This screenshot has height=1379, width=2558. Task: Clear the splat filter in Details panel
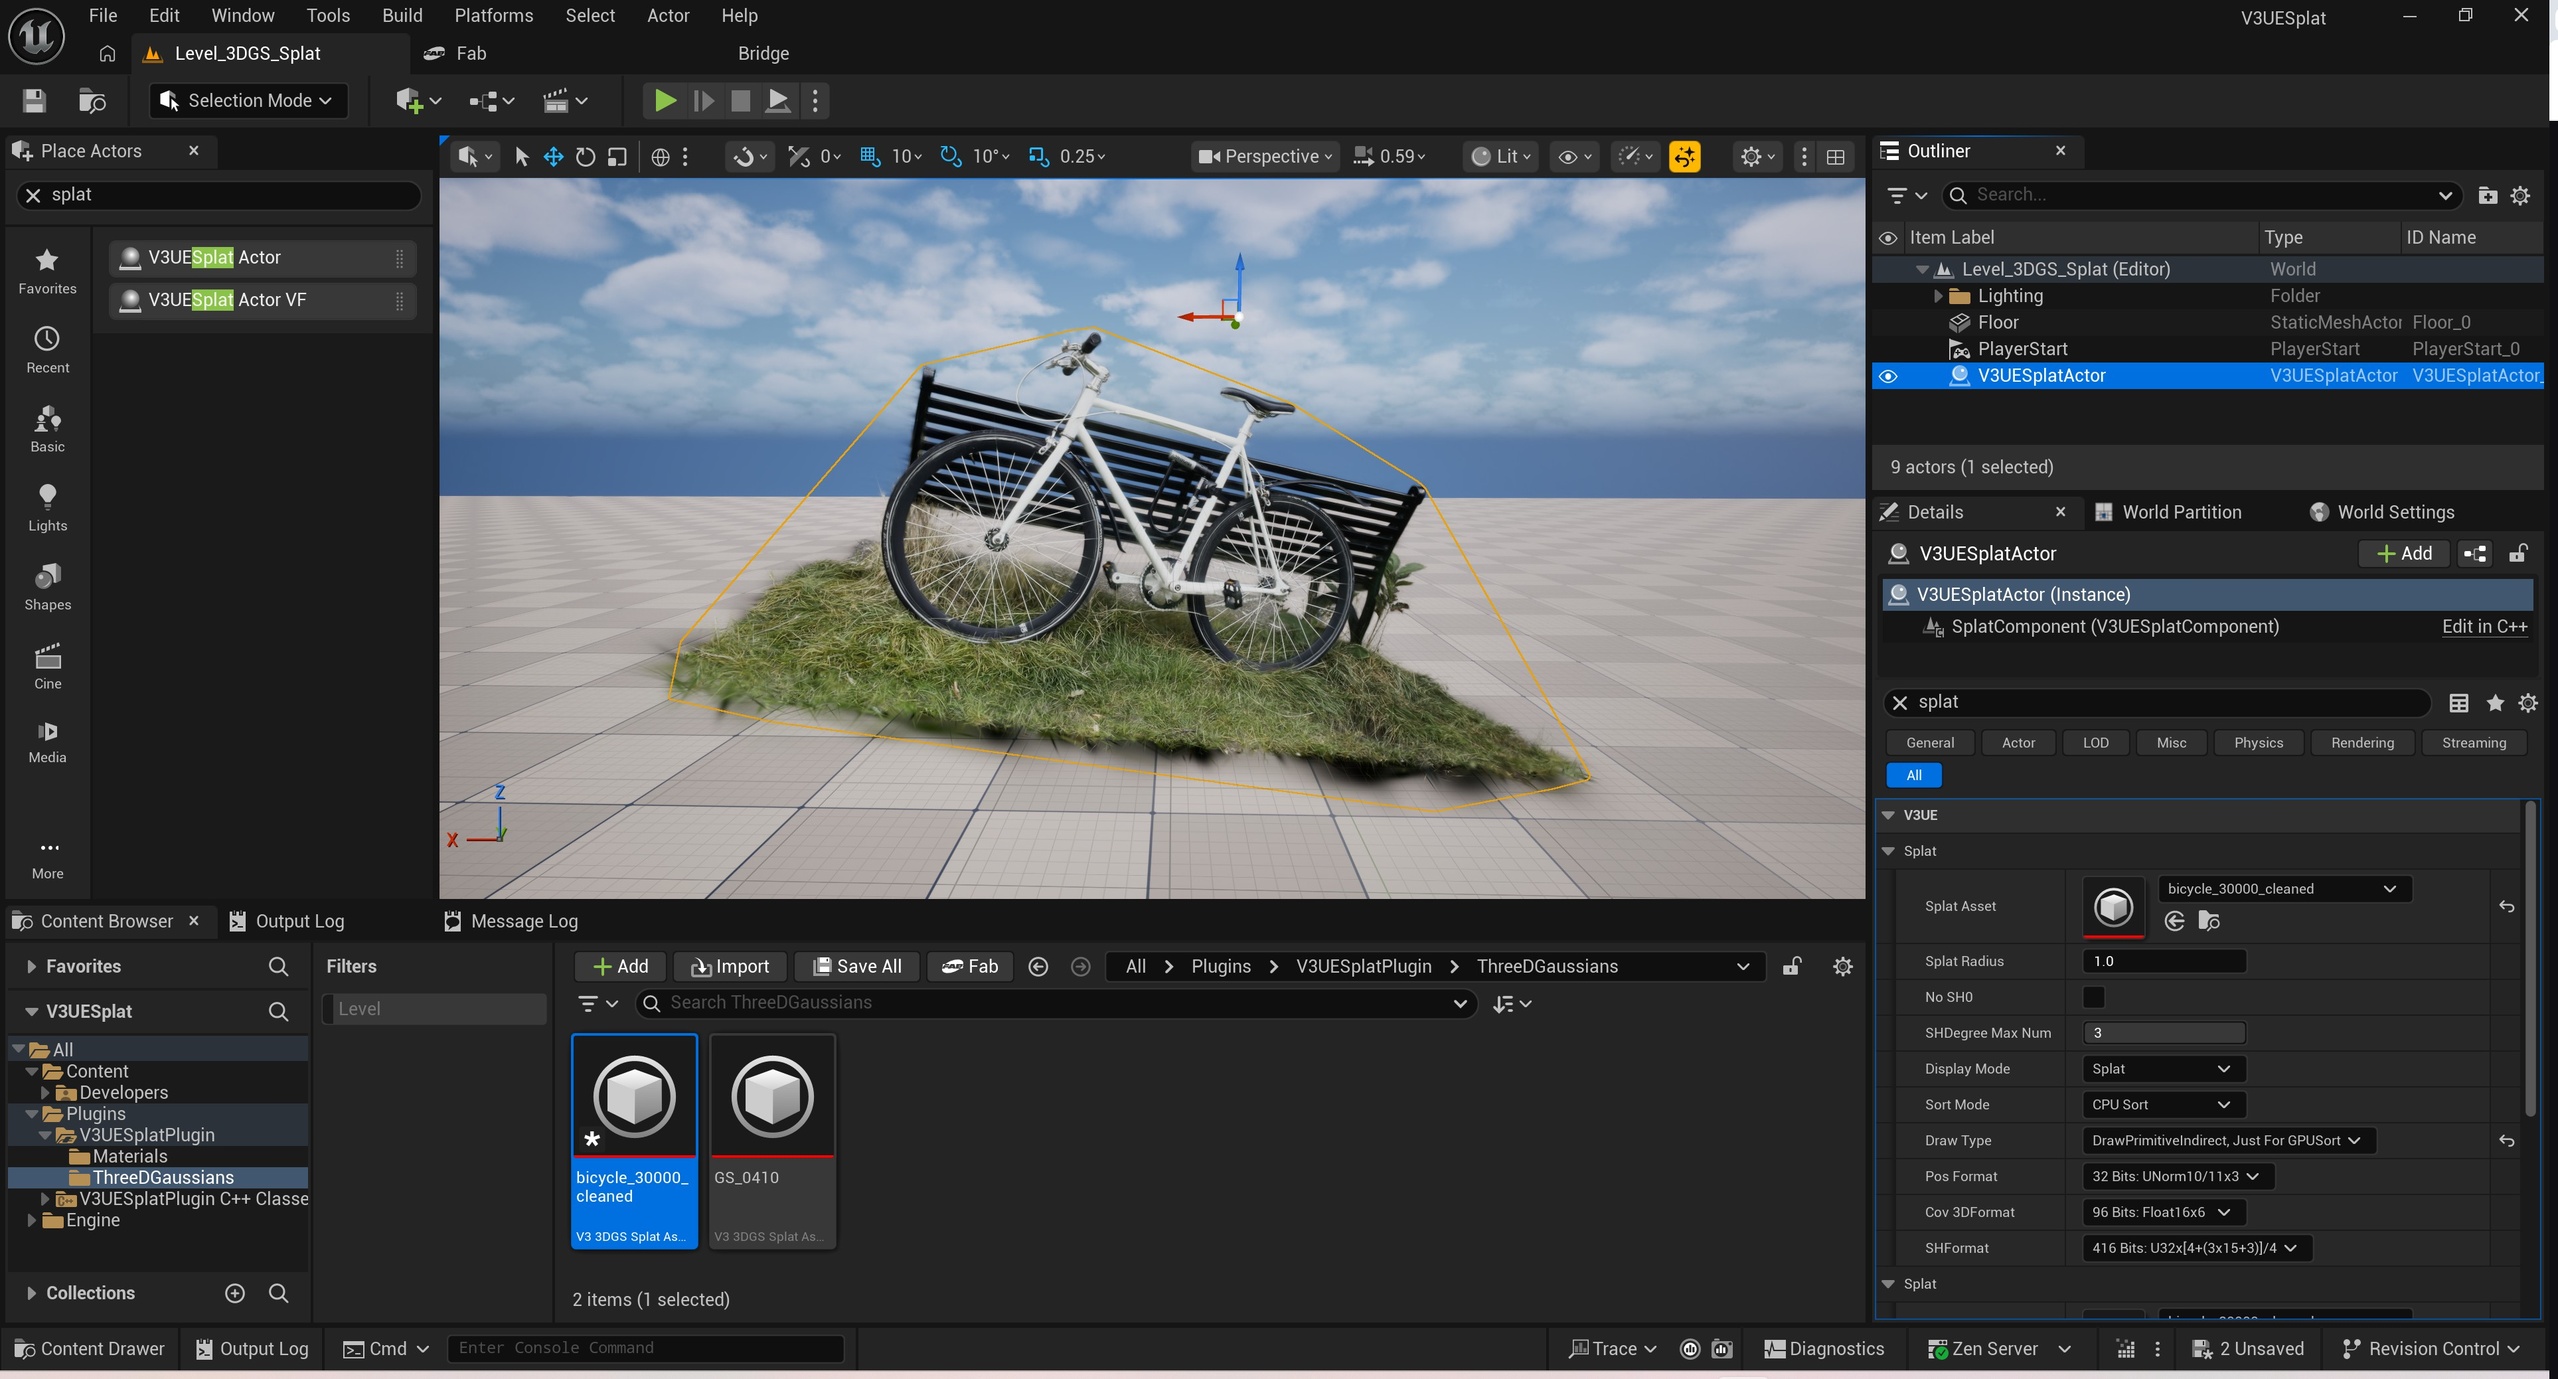point(1900,702)
